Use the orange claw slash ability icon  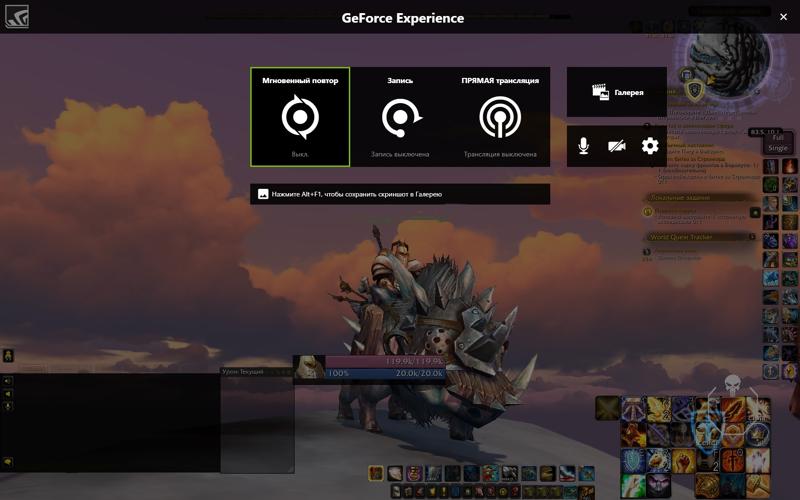(x=732, y=409)
